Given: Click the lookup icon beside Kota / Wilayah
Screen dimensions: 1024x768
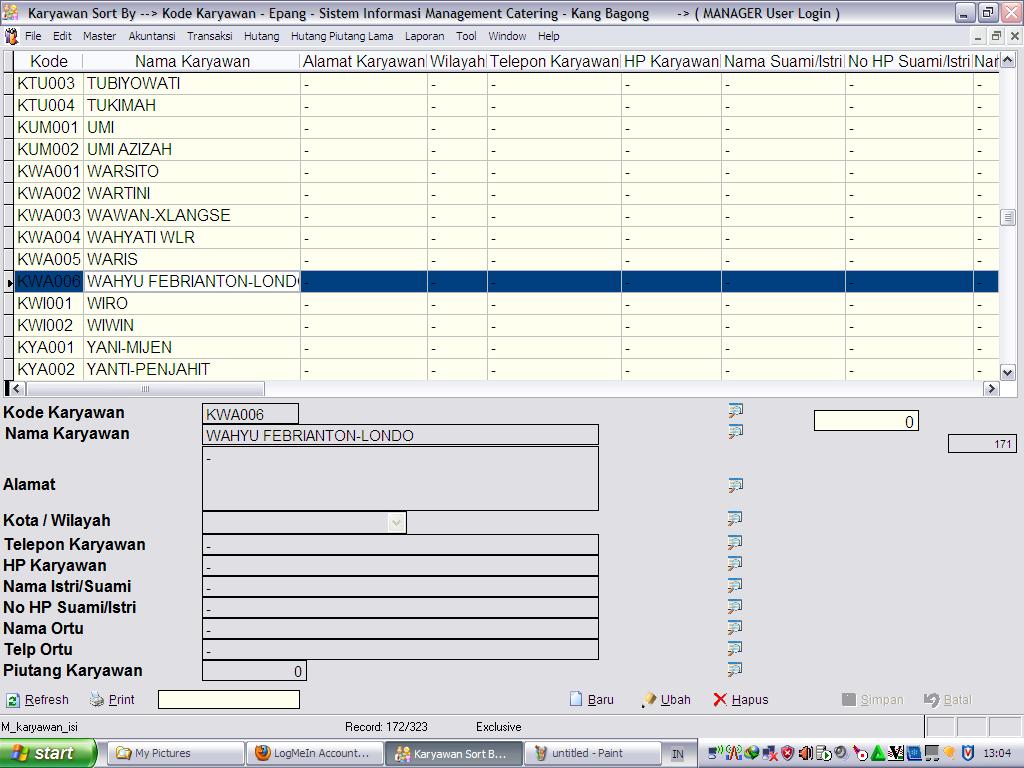Looking at the screenshot, I should [x=735, y=518].
